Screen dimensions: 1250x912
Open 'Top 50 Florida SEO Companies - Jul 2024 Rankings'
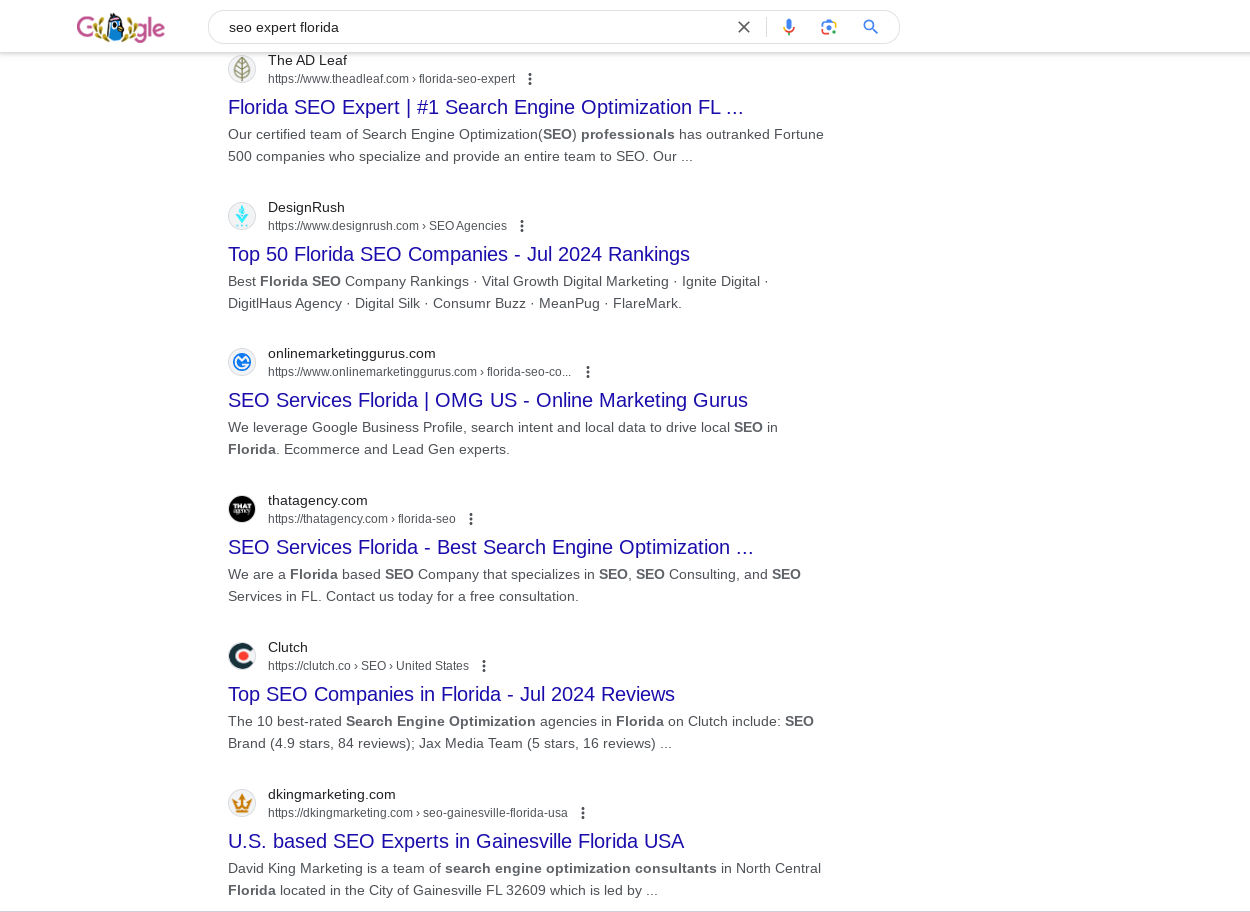point(459,254)
